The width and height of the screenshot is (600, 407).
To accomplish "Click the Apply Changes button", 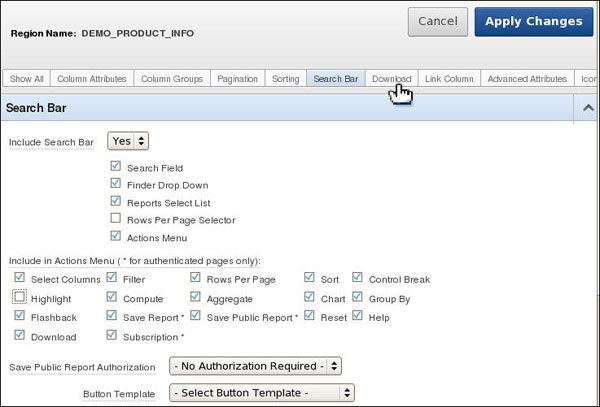I will point(534,21).
